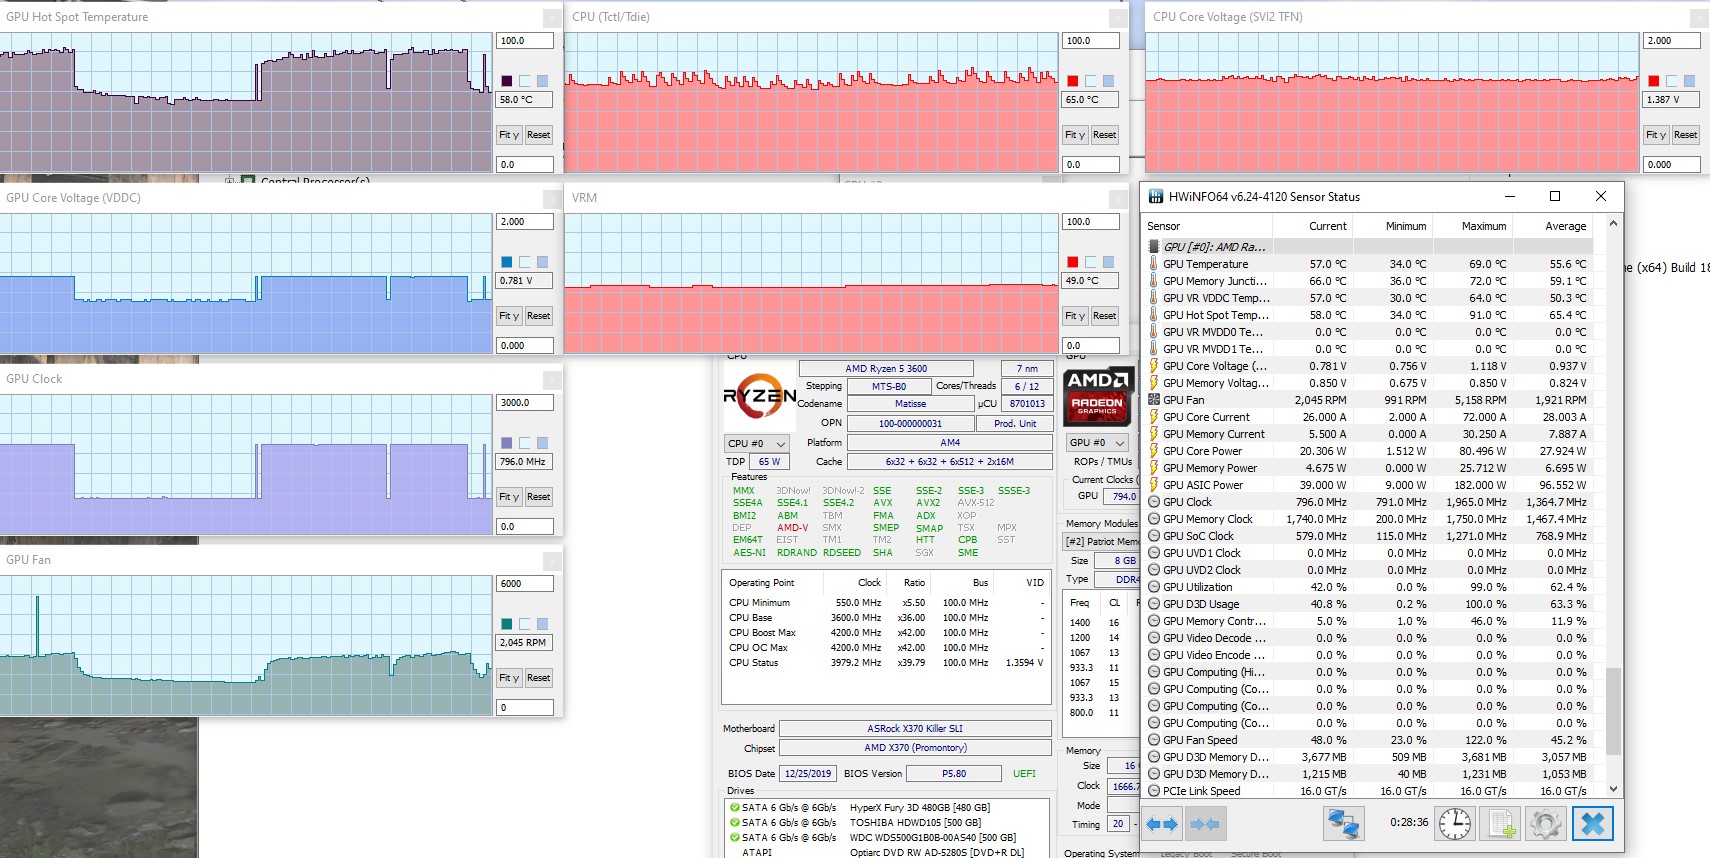Click the GPU Utilization row icon
Viewport: 1710px width, 858px height.
(1154, 587)
